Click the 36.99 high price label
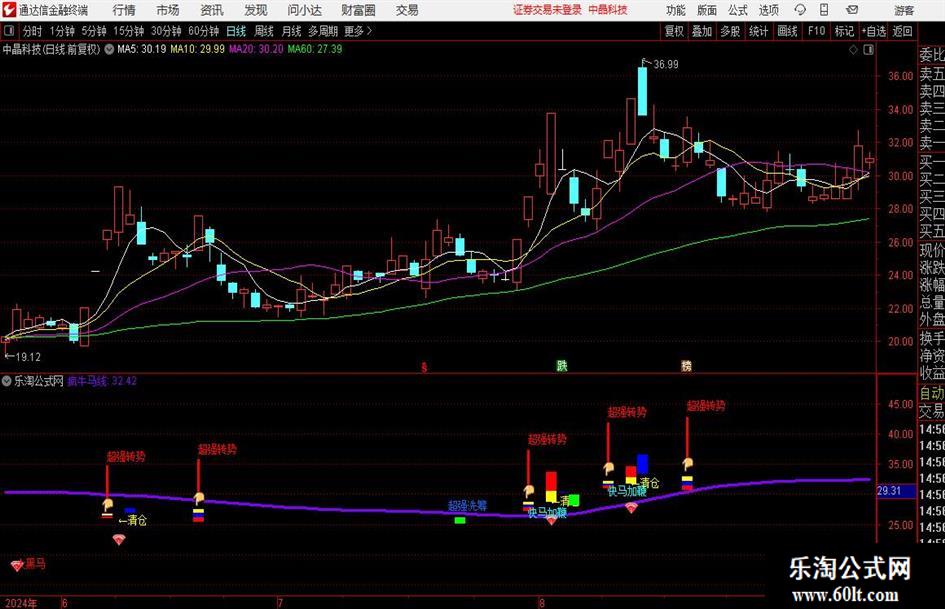Screen dimensions: 945x609 (666, 65)
